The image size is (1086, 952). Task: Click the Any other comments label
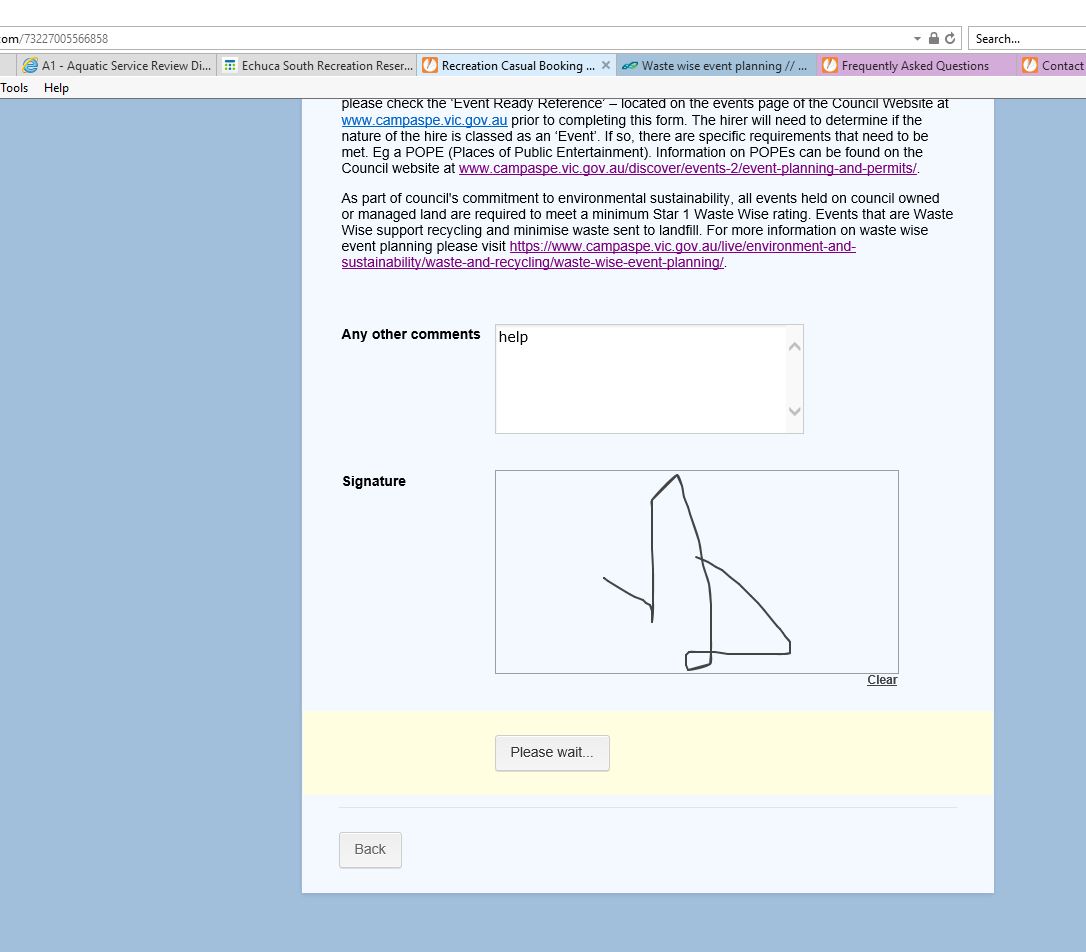point(411,334)
